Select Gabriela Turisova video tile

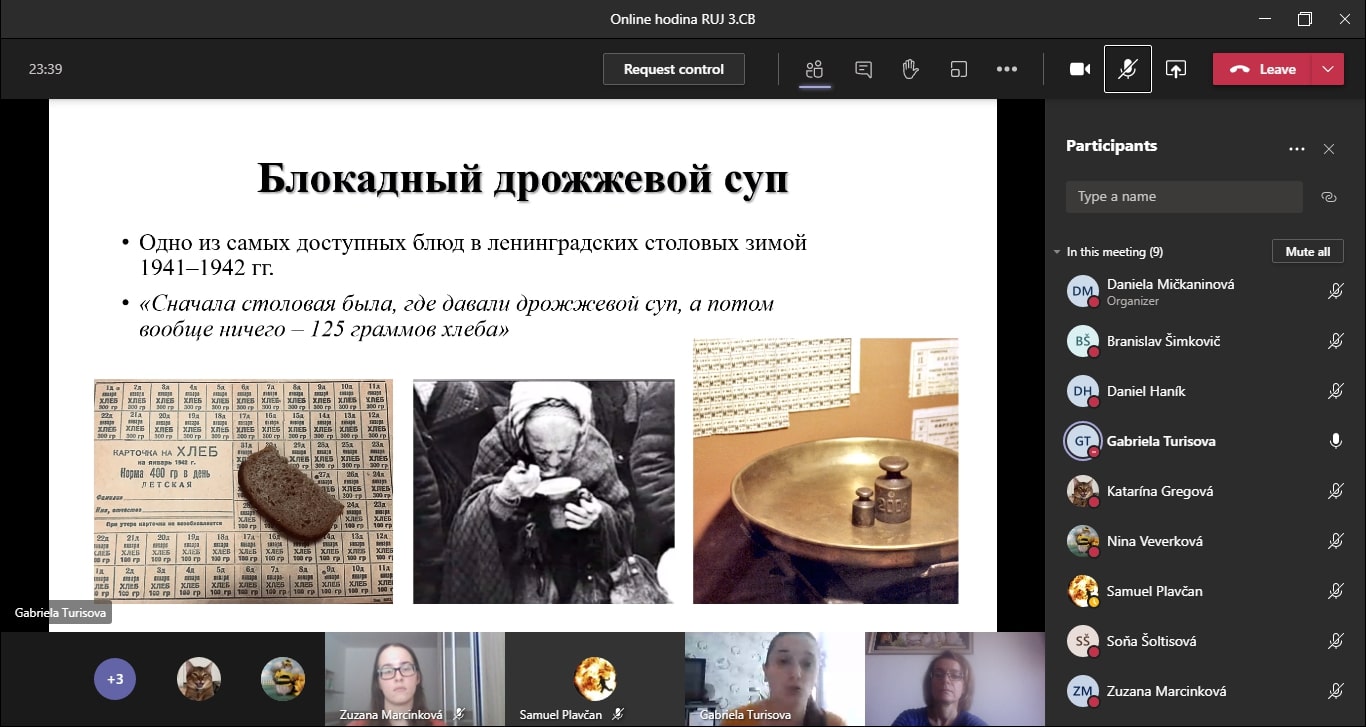[x=775, y=679]
